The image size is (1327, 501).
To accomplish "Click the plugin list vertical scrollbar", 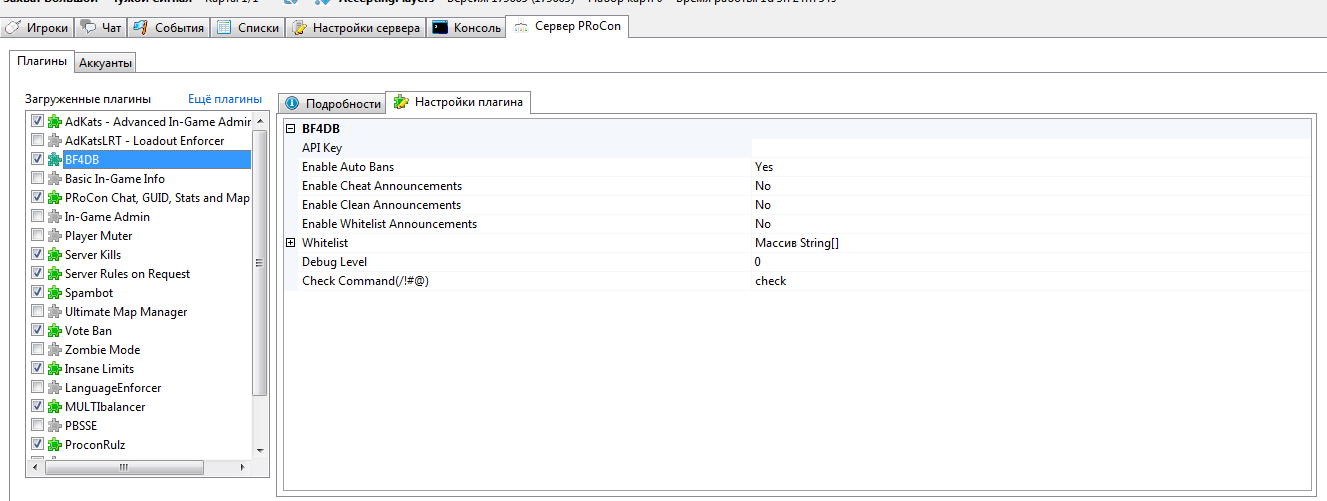I will [260, 264].
